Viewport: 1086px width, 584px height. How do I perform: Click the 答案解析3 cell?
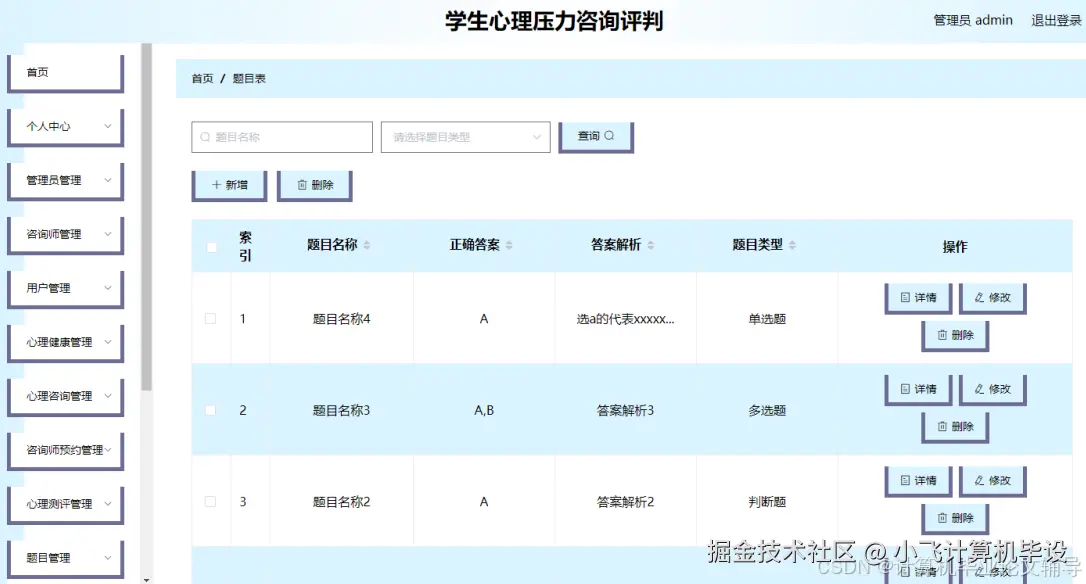point(625,410)
